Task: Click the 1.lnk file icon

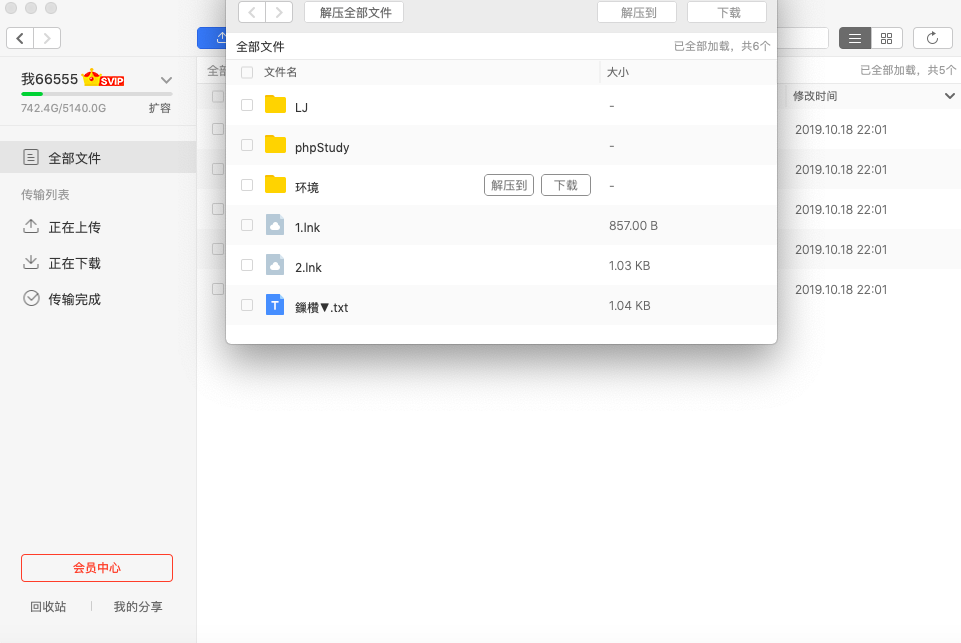Action: [x=276, y=226]
